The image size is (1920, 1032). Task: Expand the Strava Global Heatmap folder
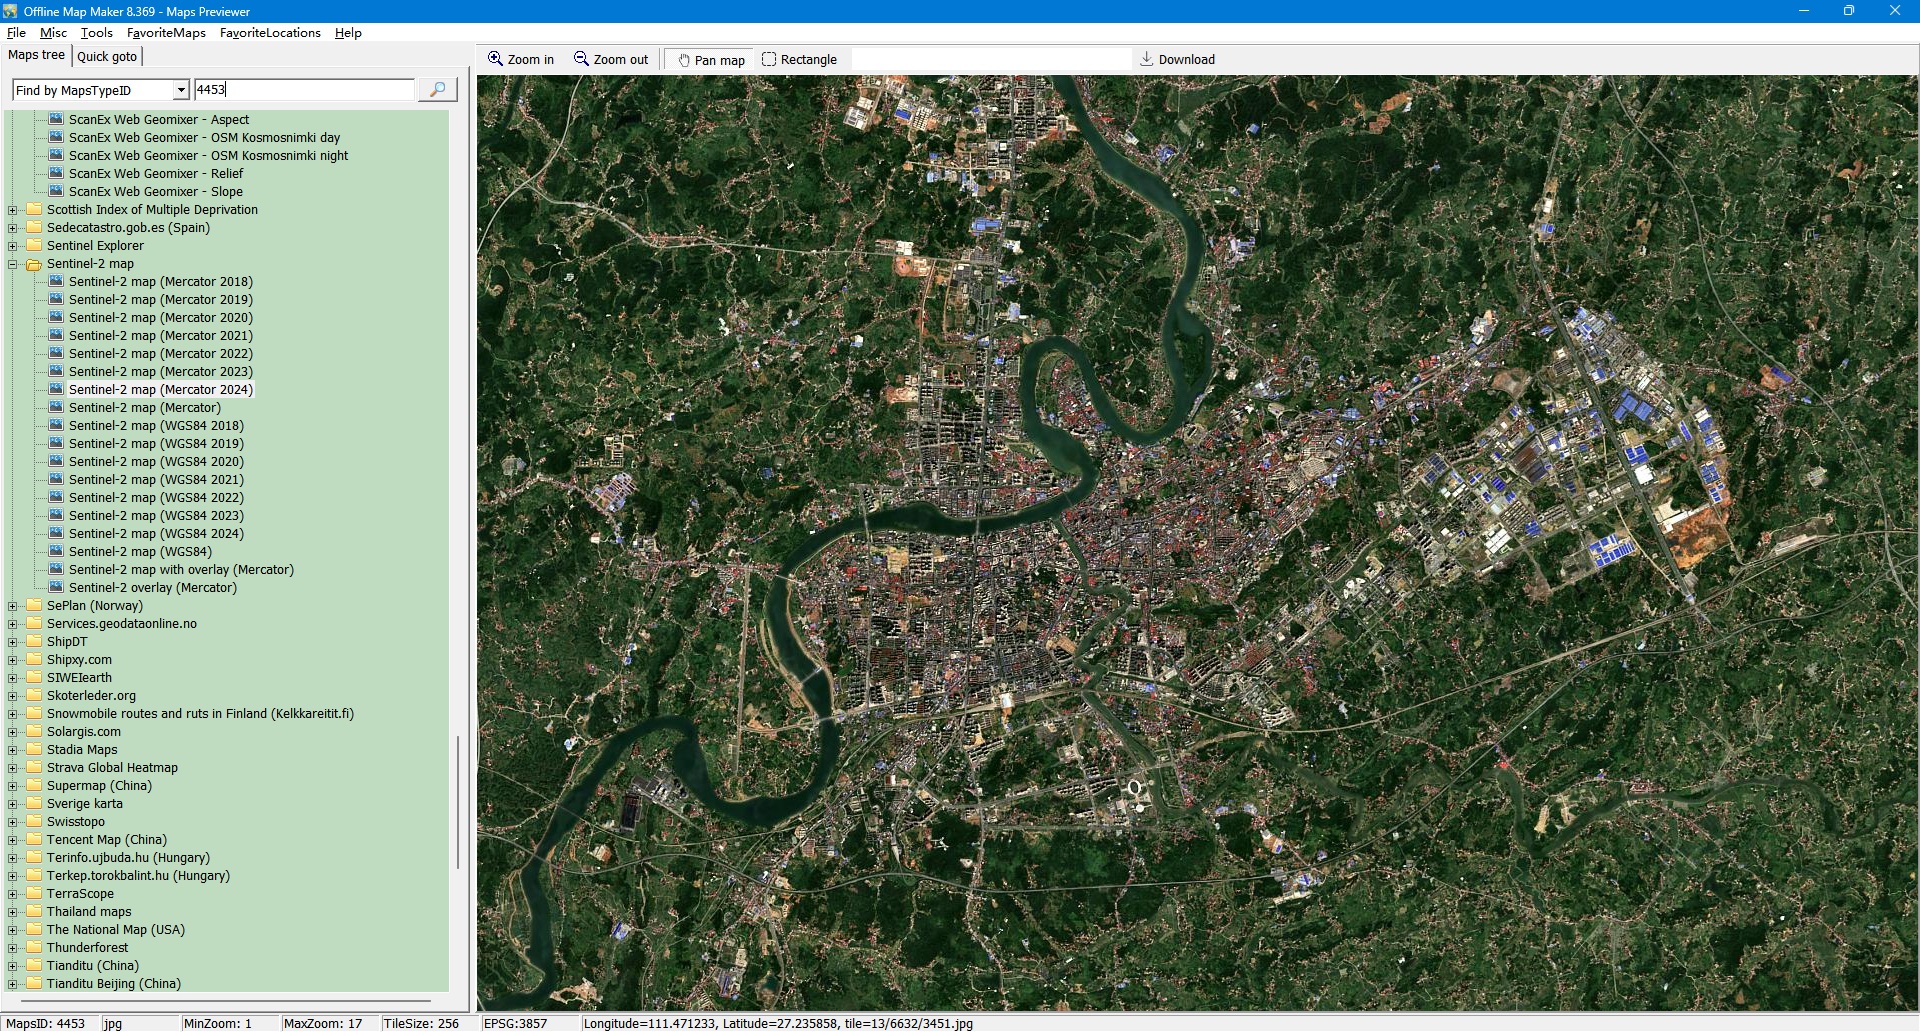(13, 768)
